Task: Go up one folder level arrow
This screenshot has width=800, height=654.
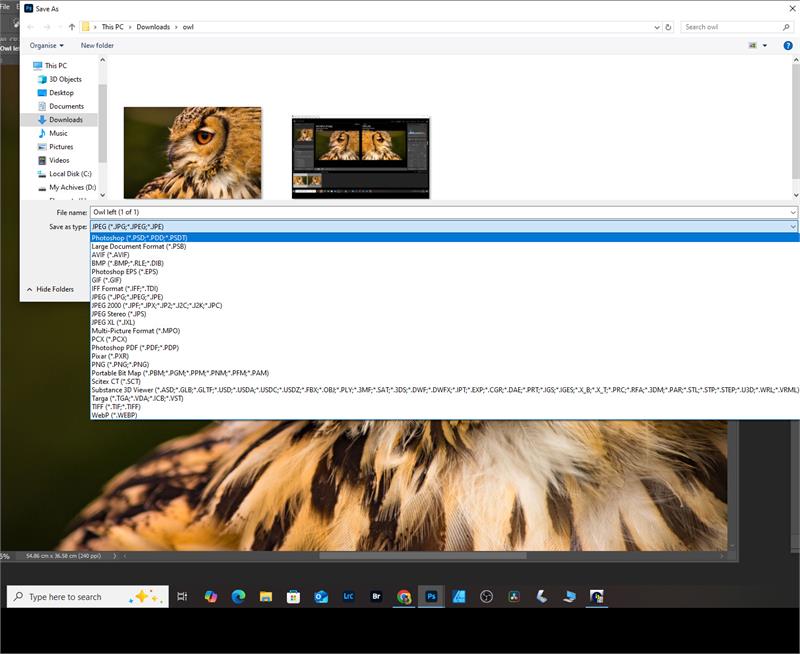Action: click(x=71, y=27)
